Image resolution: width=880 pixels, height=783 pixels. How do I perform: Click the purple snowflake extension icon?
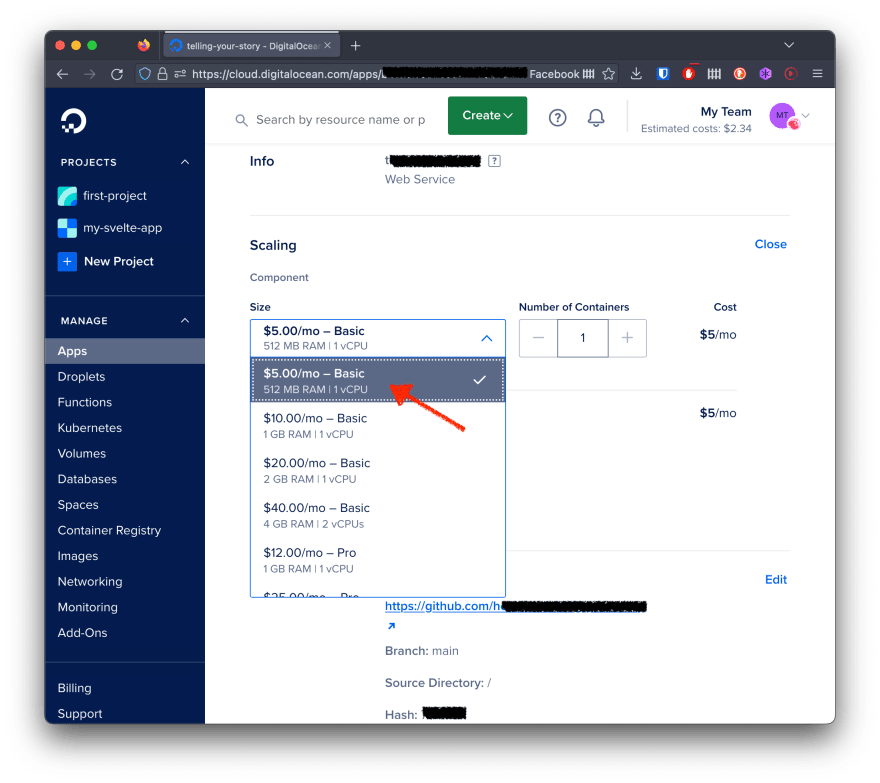click(766, 74)
